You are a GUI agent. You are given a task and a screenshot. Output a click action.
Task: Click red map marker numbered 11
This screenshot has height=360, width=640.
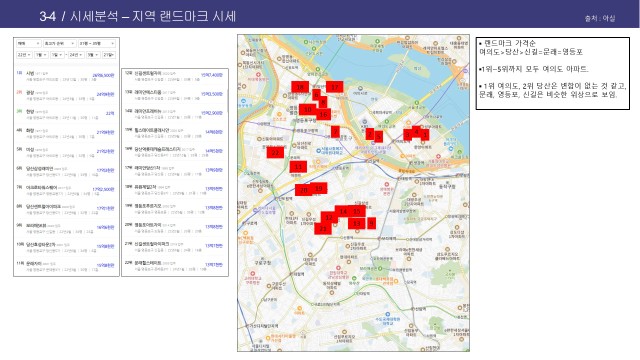pyautogui.click(x=298, y=167)
